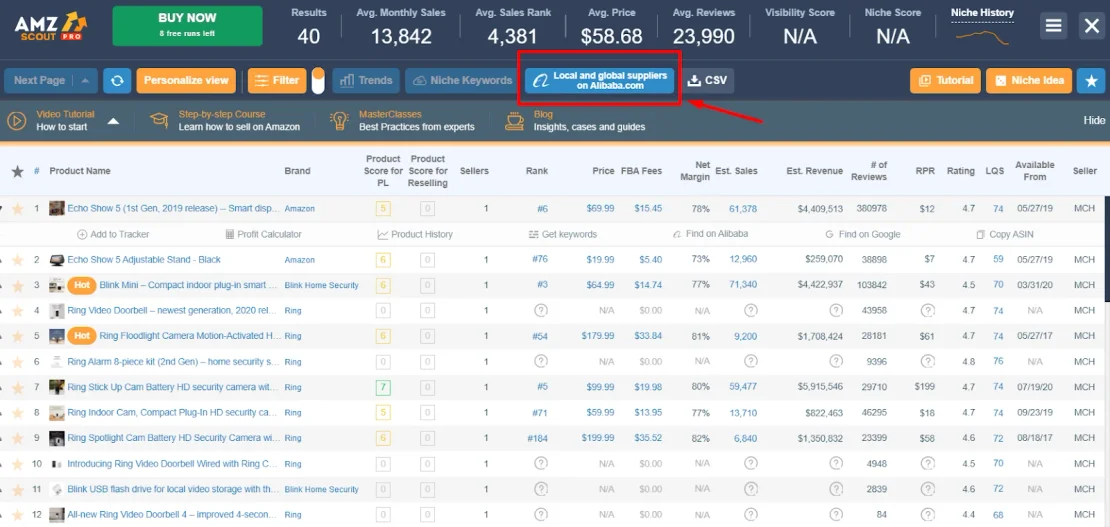Screen dimensions: 1110x527
Task: Sort by Net Margin column header
Action: pyautogui.click(x=695, y=171)
